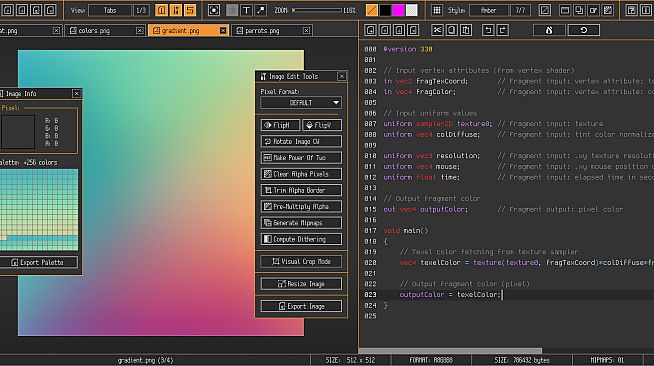Screen dimensions: 654x366
Task: Click the paste icon in code editor toolbar
Action: tap(465, 30)
